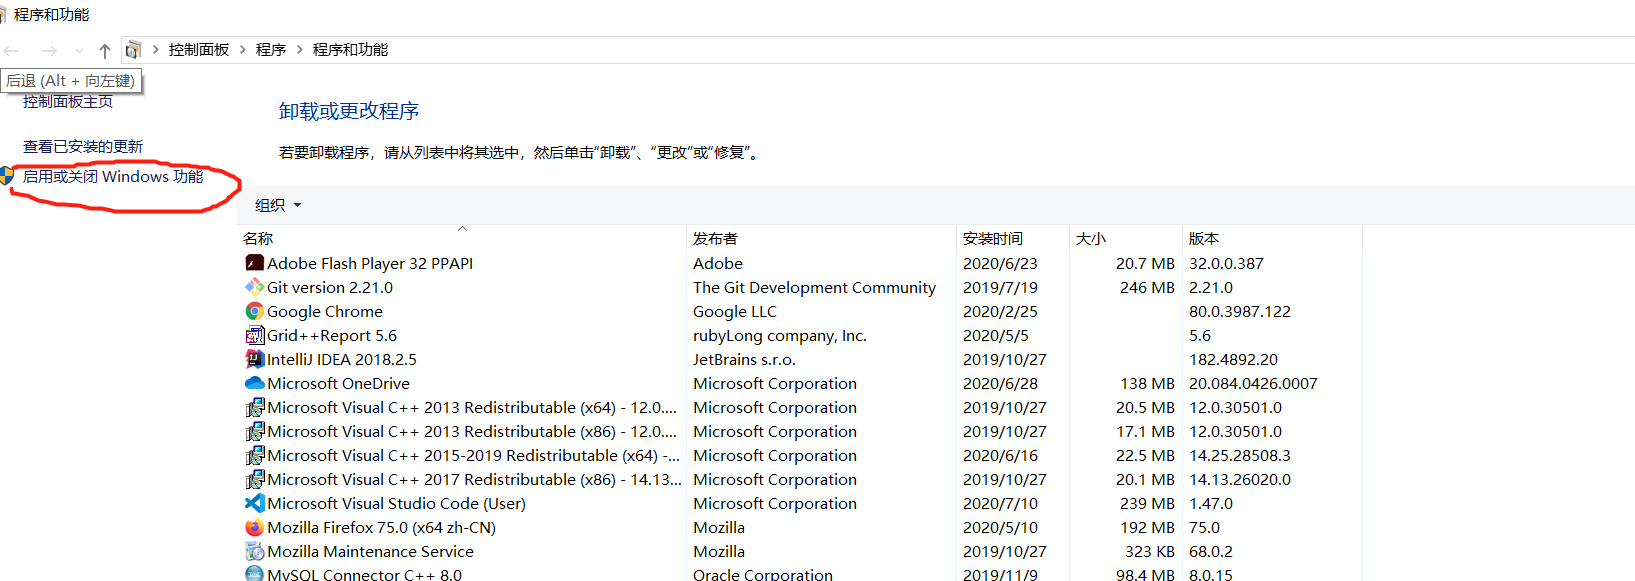
Task: Click version 14.25.28508.3 cell
Action: click(1240, 455)
